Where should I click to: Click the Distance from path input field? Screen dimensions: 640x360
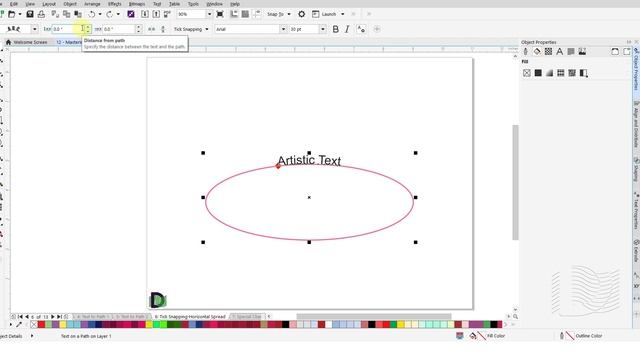[68, 29]
